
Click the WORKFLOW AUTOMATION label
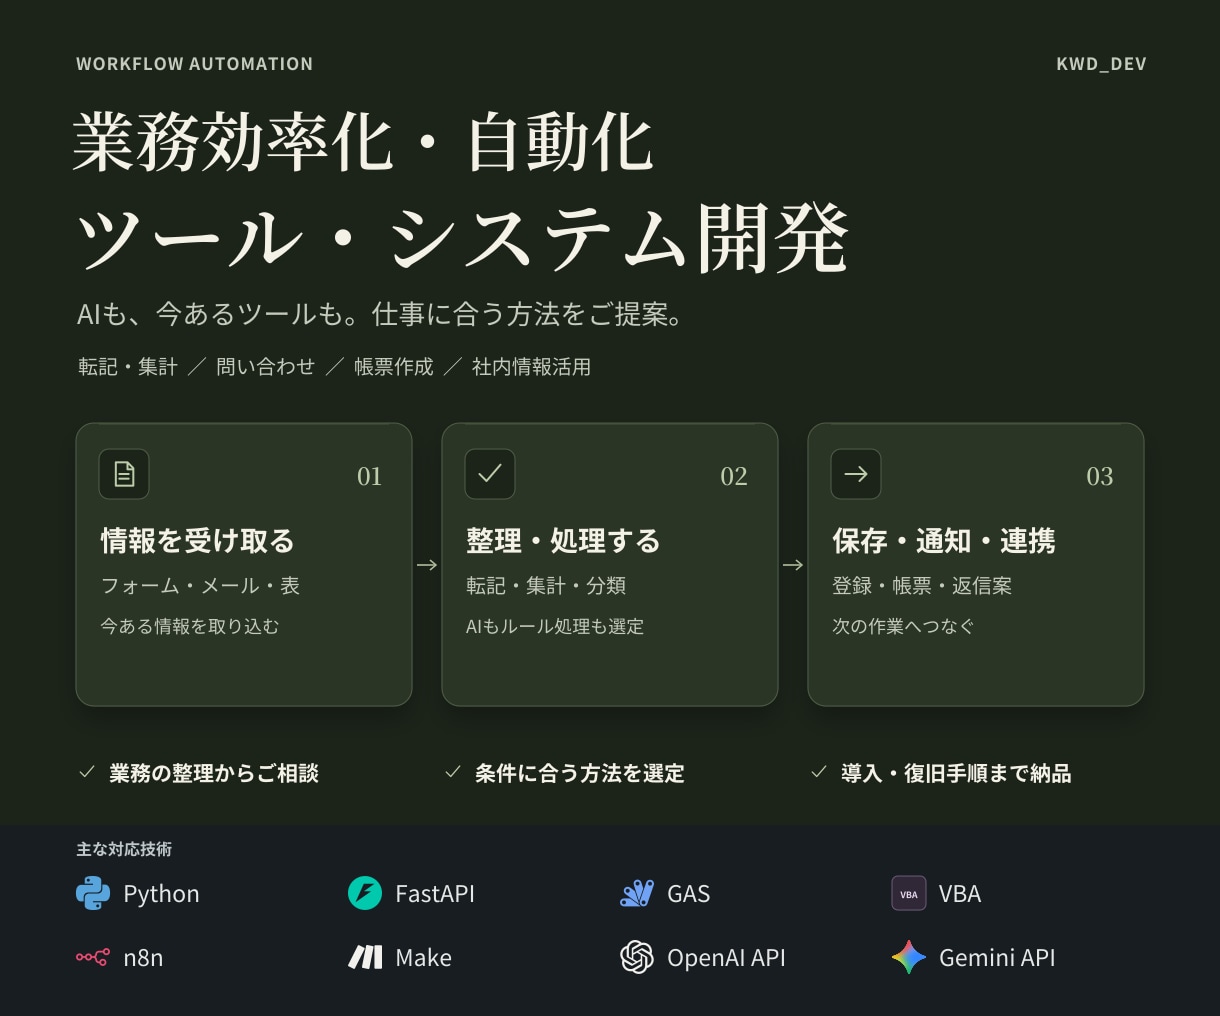coord(195,64)
